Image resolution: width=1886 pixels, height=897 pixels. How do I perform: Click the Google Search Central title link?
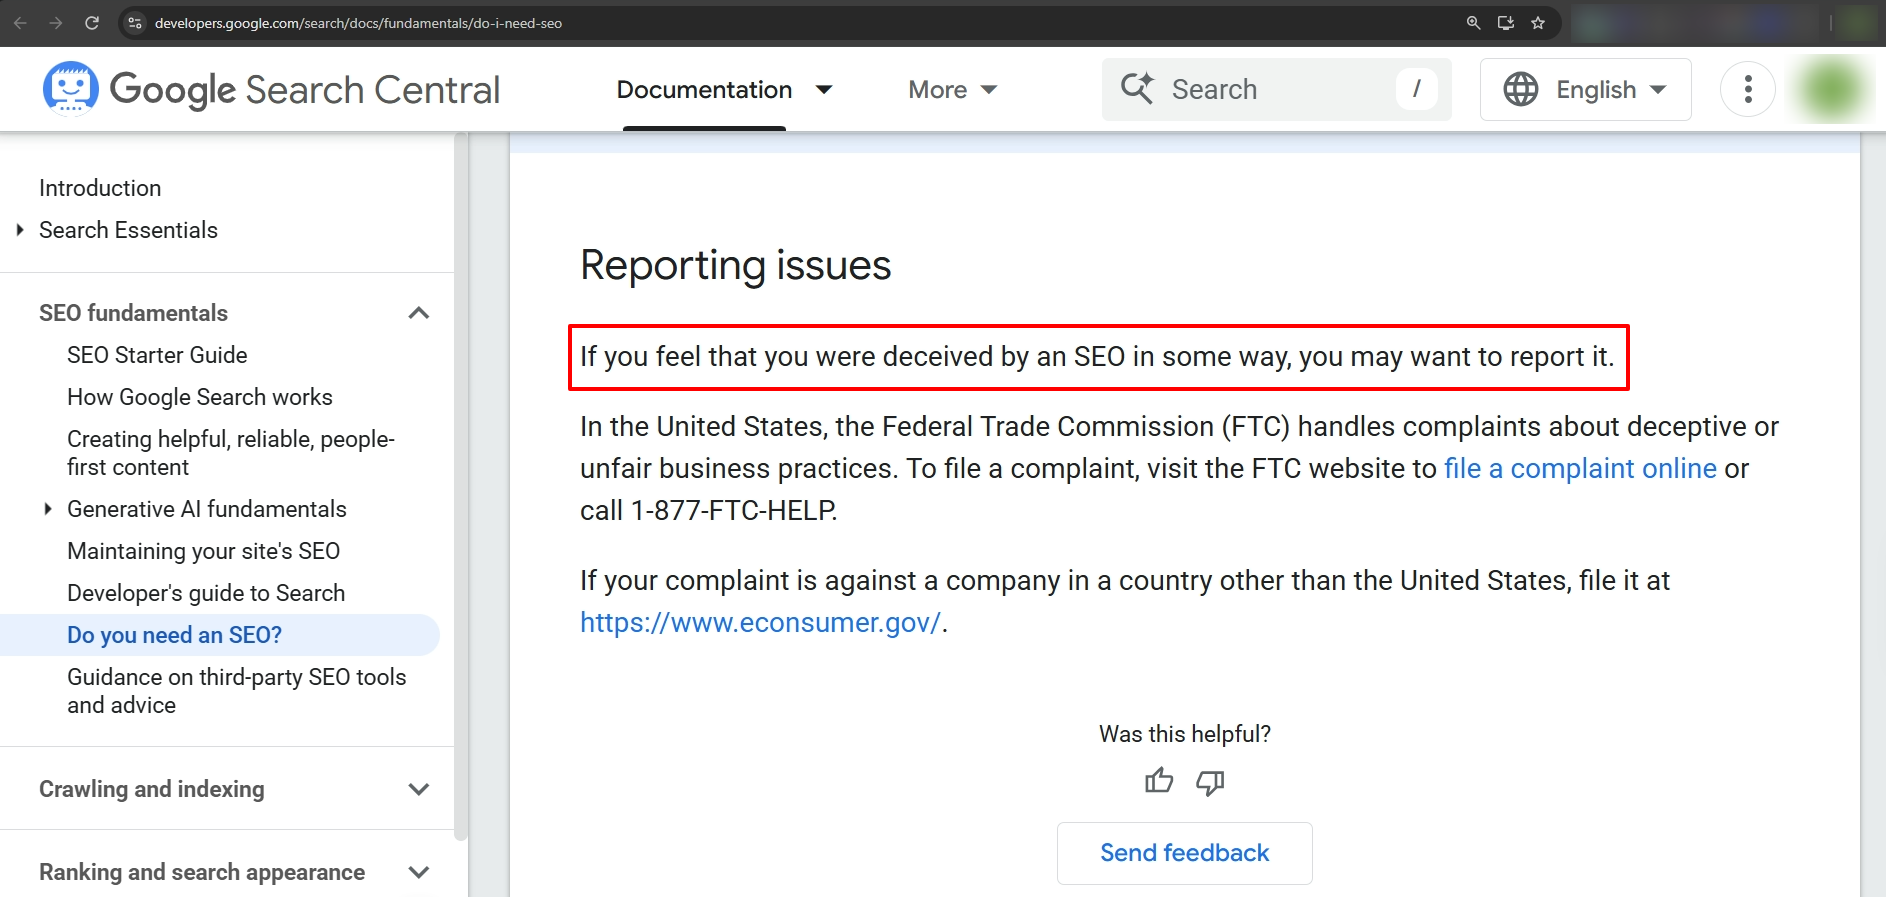(304, 89)
